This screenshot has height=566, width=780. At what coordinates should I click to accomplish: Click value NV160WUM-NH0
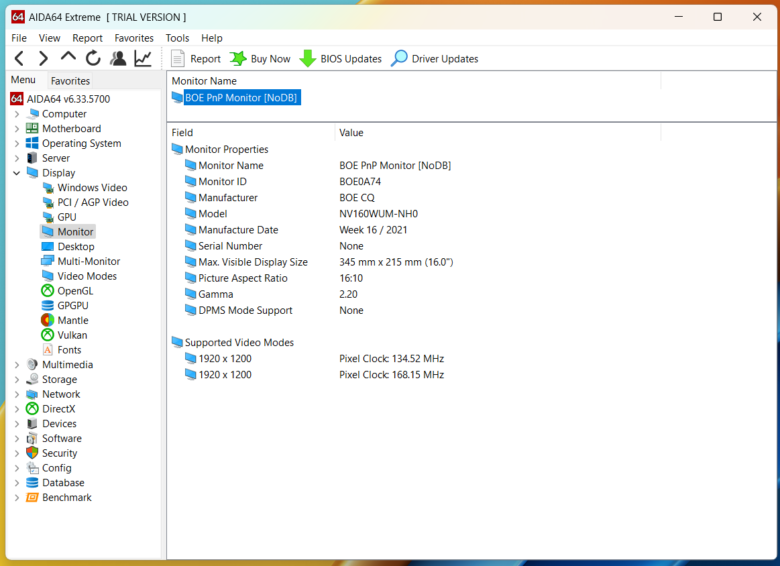pyautogui.click(x=379, y=214)
